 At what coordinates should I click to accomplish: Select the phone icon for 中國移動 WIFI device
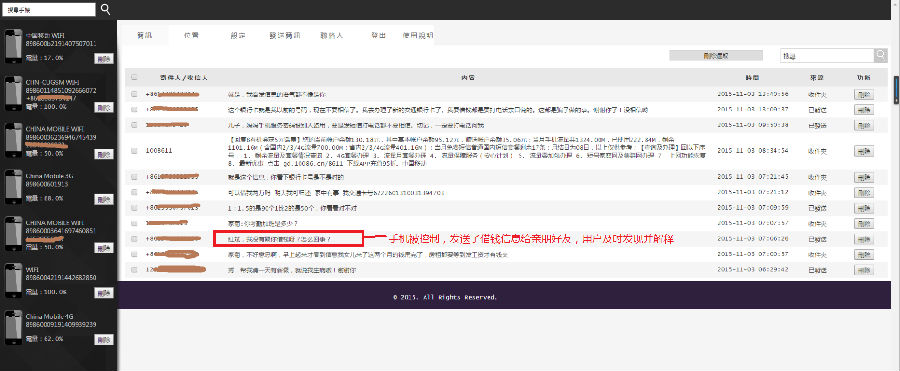point(13,48)
